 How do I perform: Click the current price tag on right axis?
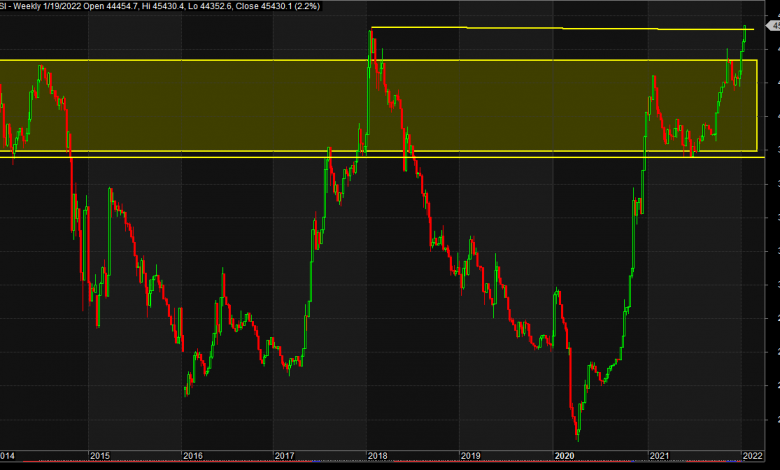(774, 27)
